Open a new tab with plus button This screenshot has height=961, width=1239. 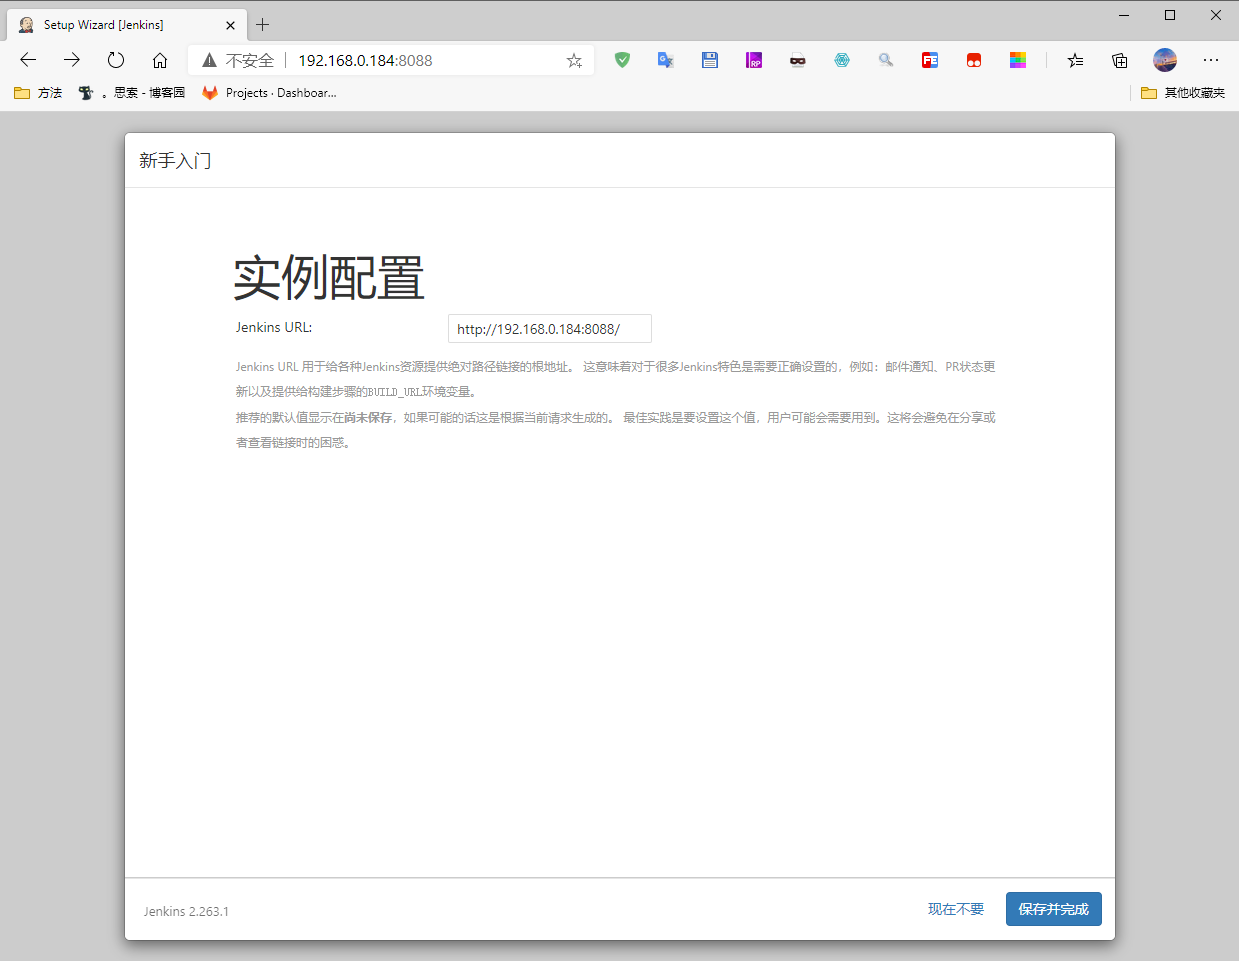pos(263,24)
